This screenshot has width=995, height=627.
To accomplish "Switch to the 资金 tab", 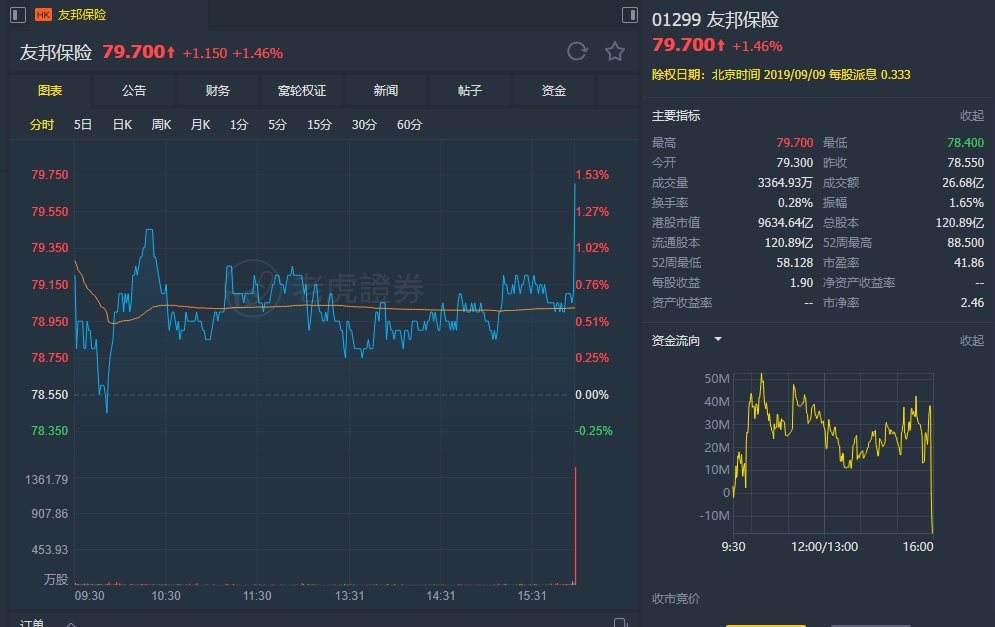I will pyautogui.click(x=553, y=91).
